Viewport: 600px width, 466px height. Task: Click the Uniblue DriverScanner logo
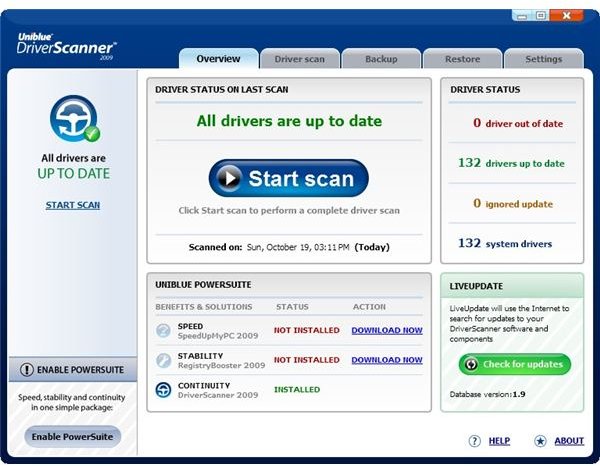(66, 46)
